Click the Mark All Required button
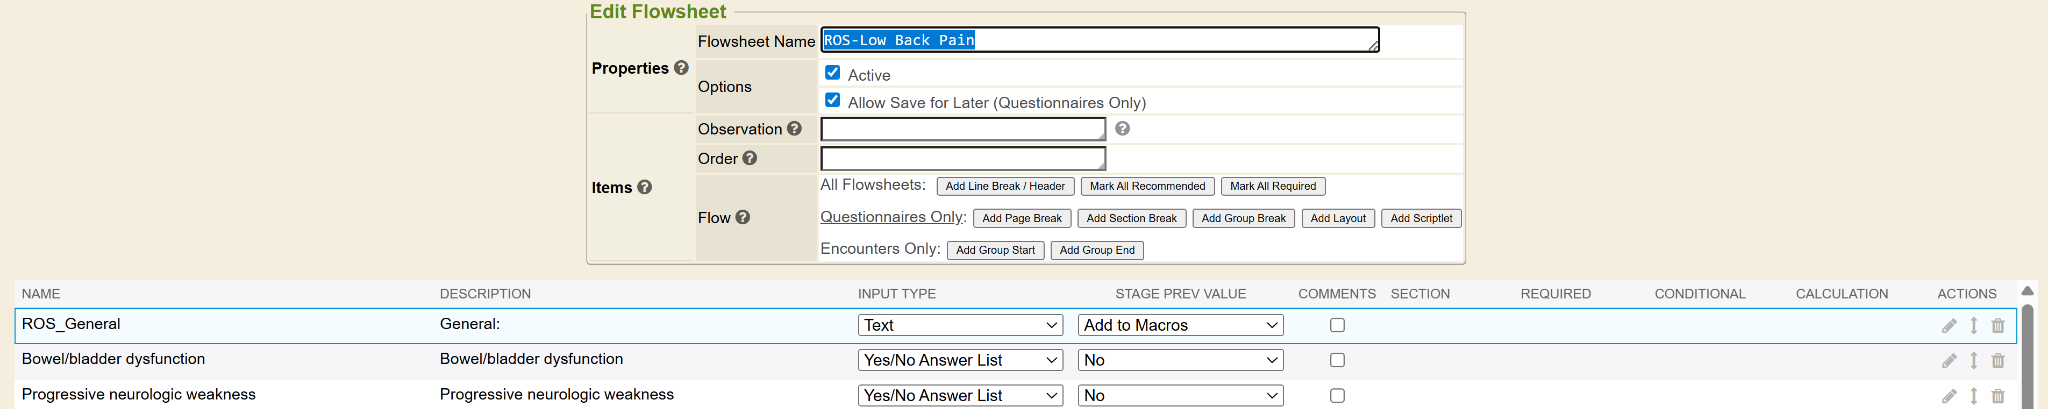This screenshot has width=2048, height=409. (x=1272, y=186)
